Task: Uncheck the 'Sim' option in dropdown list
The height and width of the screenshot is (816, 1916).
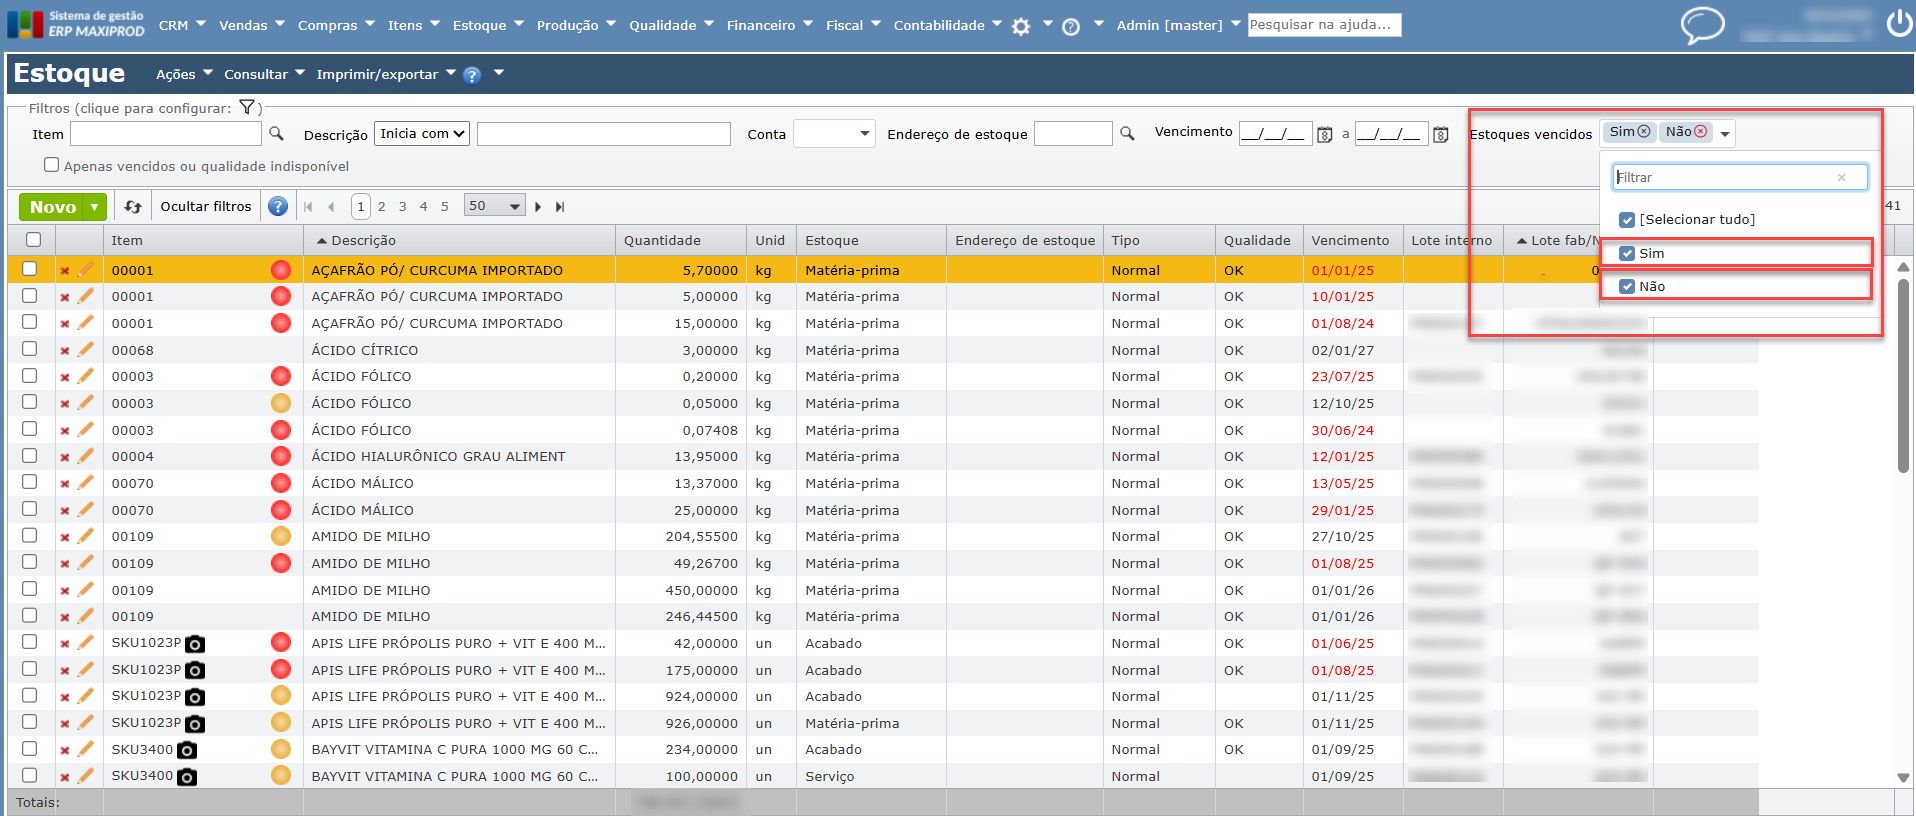Action: coord(1627,254)
